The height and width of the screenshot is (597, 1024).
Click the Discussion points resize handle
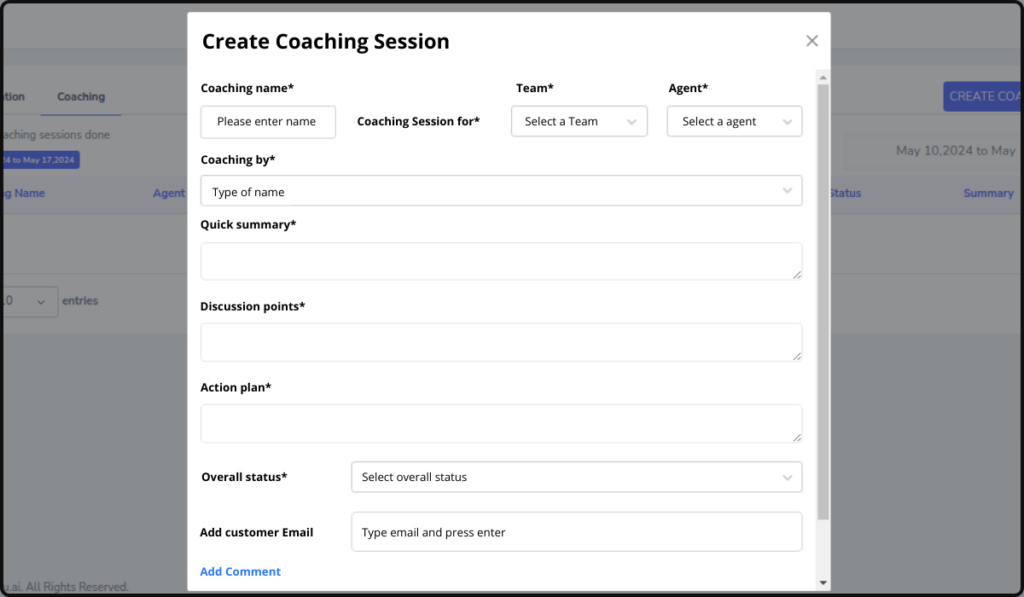[797, 356]
